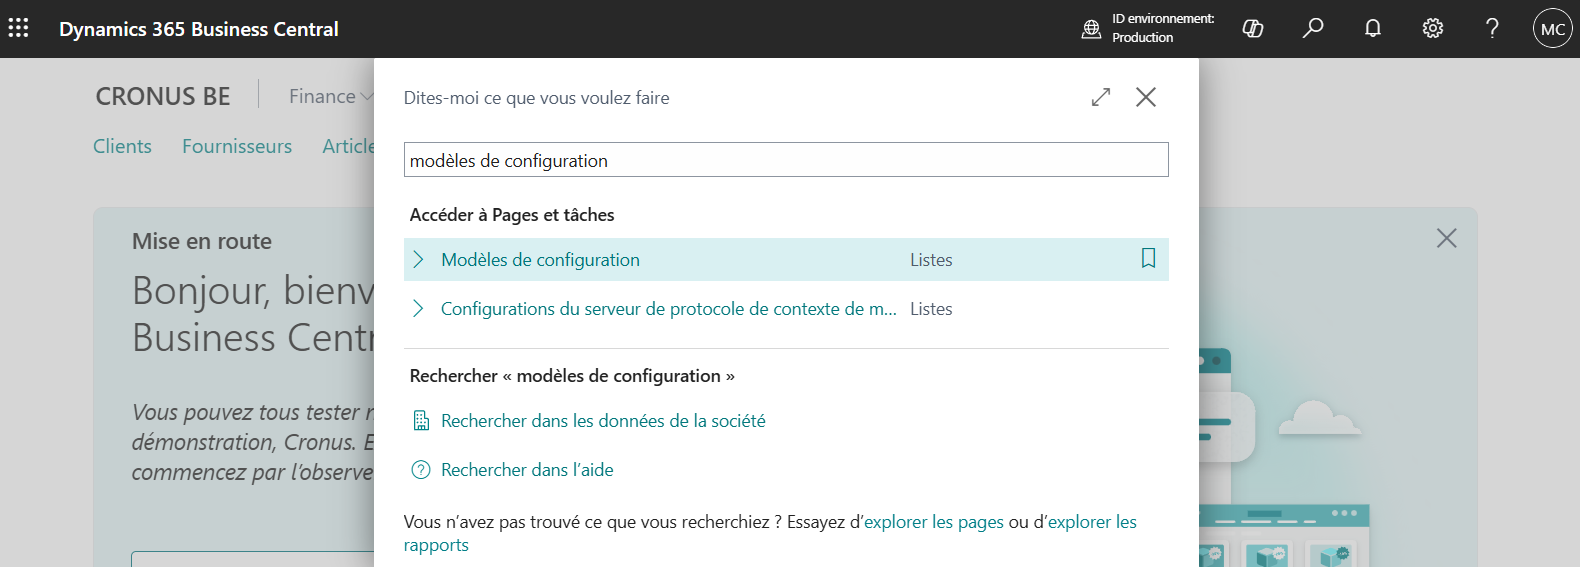Click the MC user avatar
Screen dimensions: 1580x567
(x=1553, y=28)
